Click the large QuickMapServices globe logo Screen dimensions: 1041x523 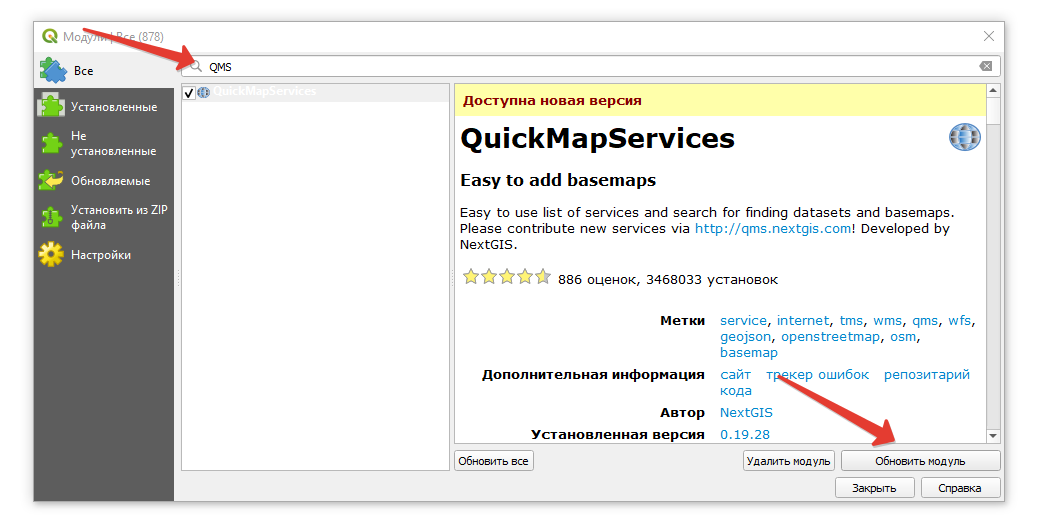pos(964,137)
